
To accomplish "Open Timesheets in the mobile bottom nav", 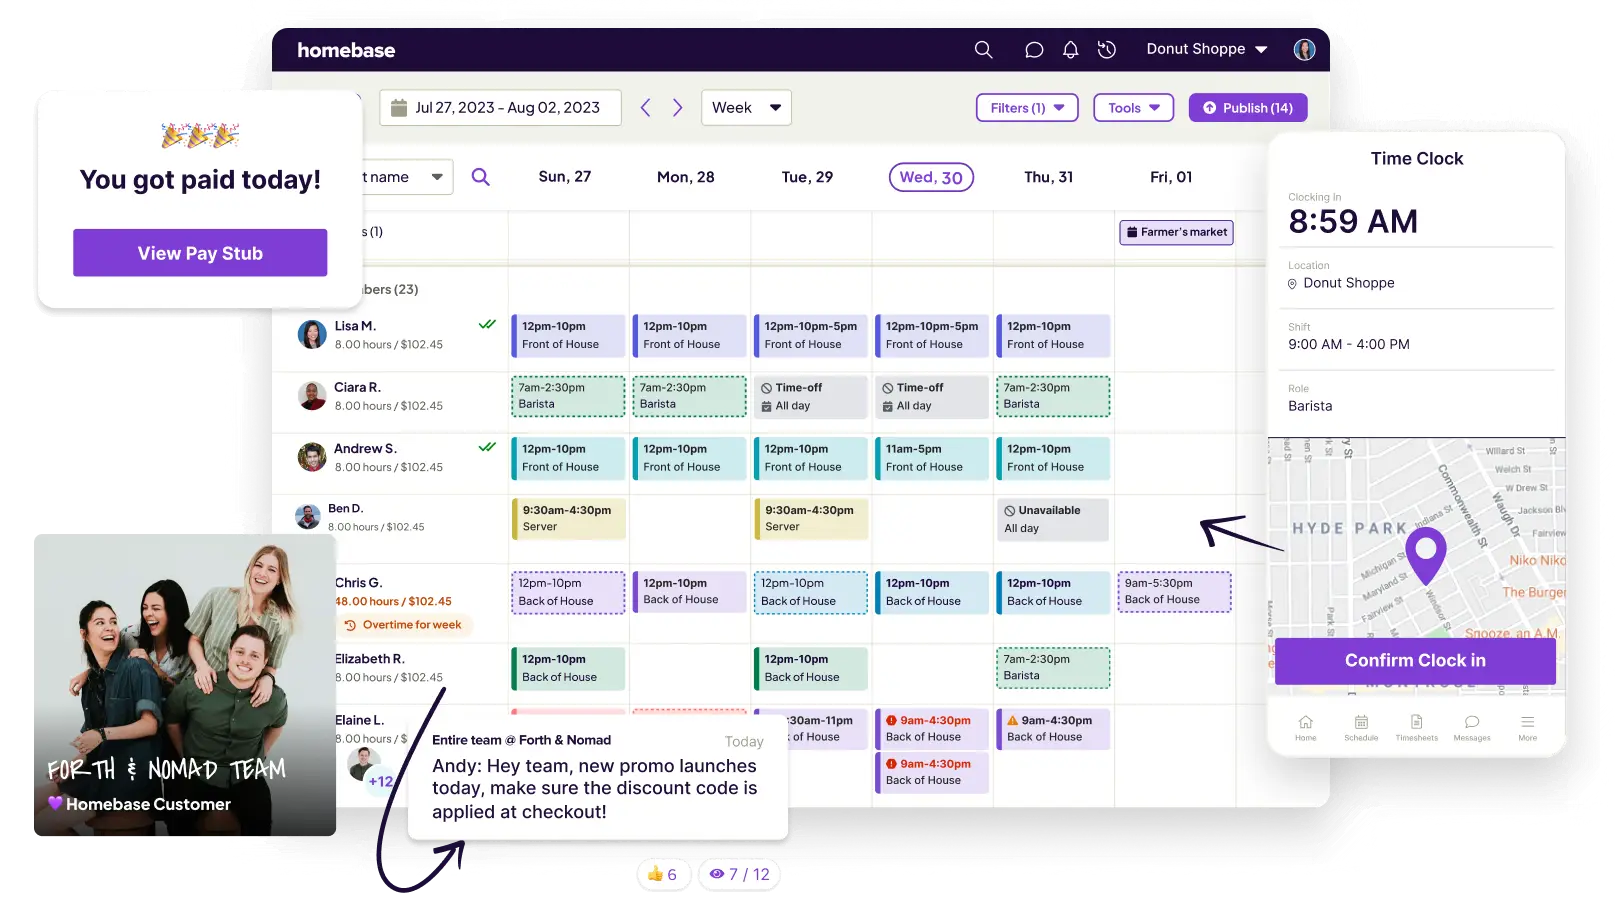I will (x=1416, y=727).
